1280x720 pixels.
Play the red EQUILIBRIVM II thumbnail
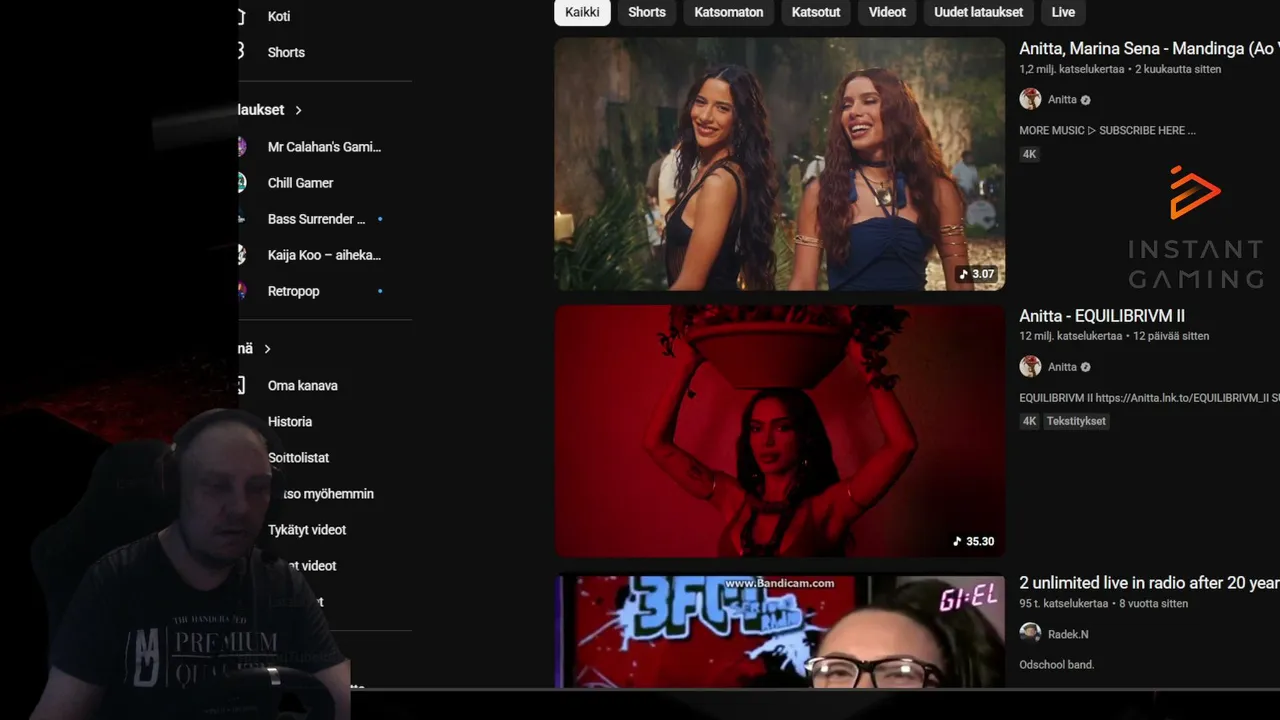pyautogui.click(x=779, y=431)
